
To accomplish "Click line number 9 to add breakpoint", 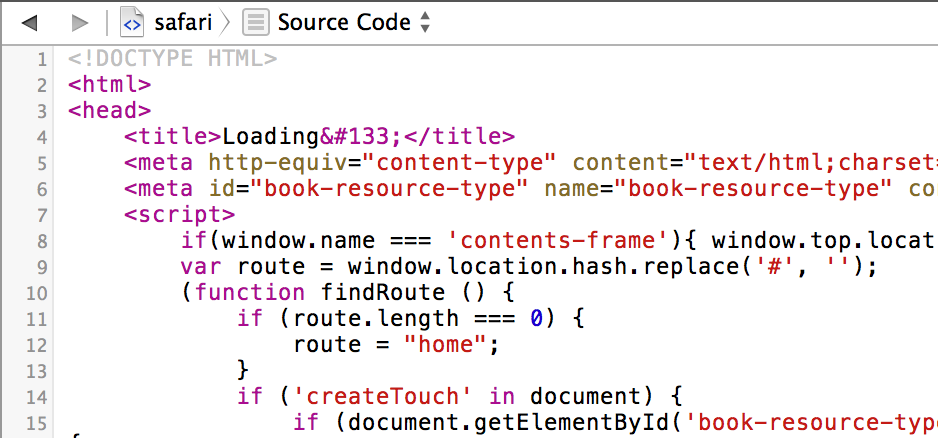I will 41,267.
